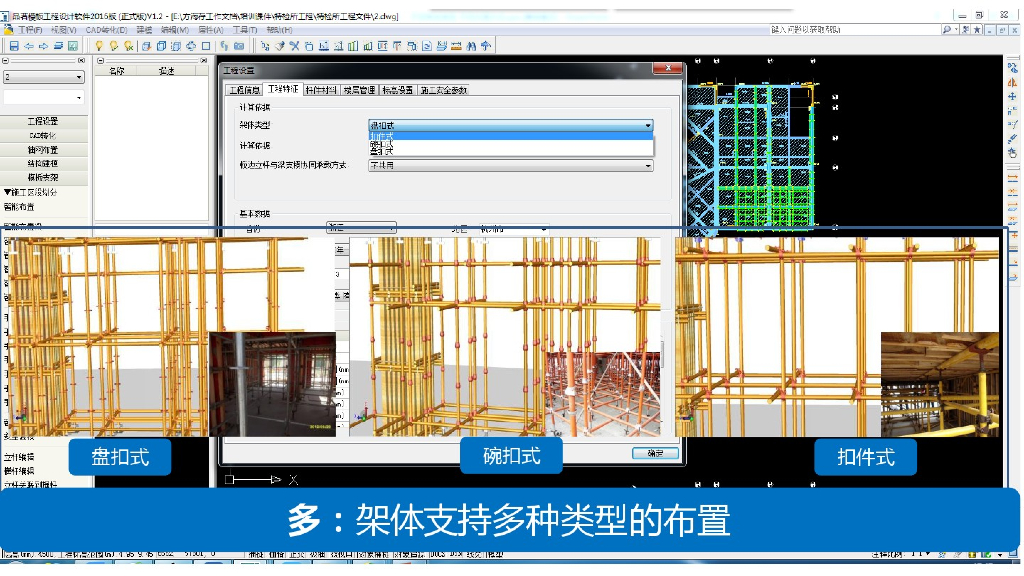The width and height of the screenshot is (1024, 576).
Task: Switch to the 楼层管理 tab
Action: (359, 90)
